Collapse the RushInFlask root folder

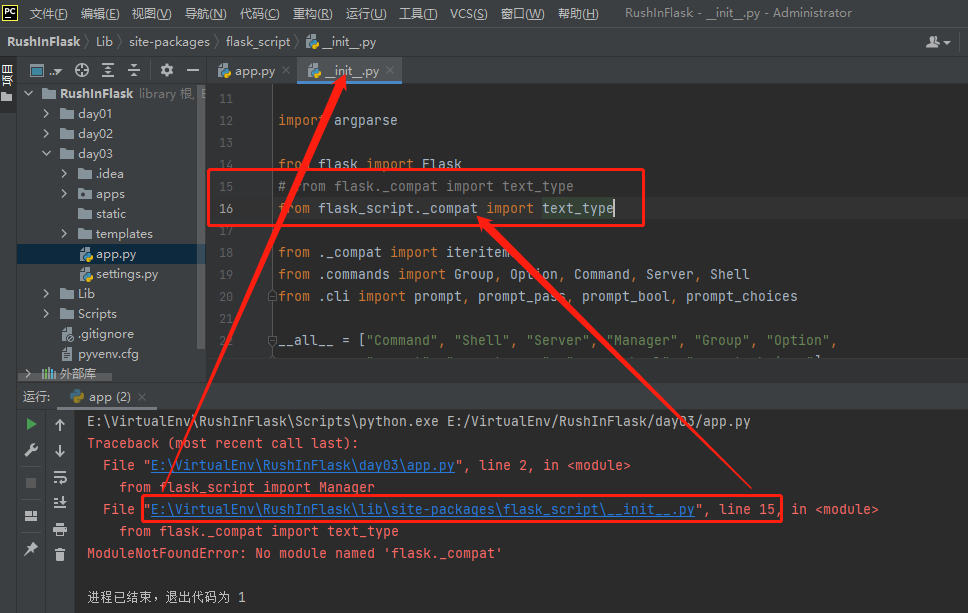pos(28,93)
